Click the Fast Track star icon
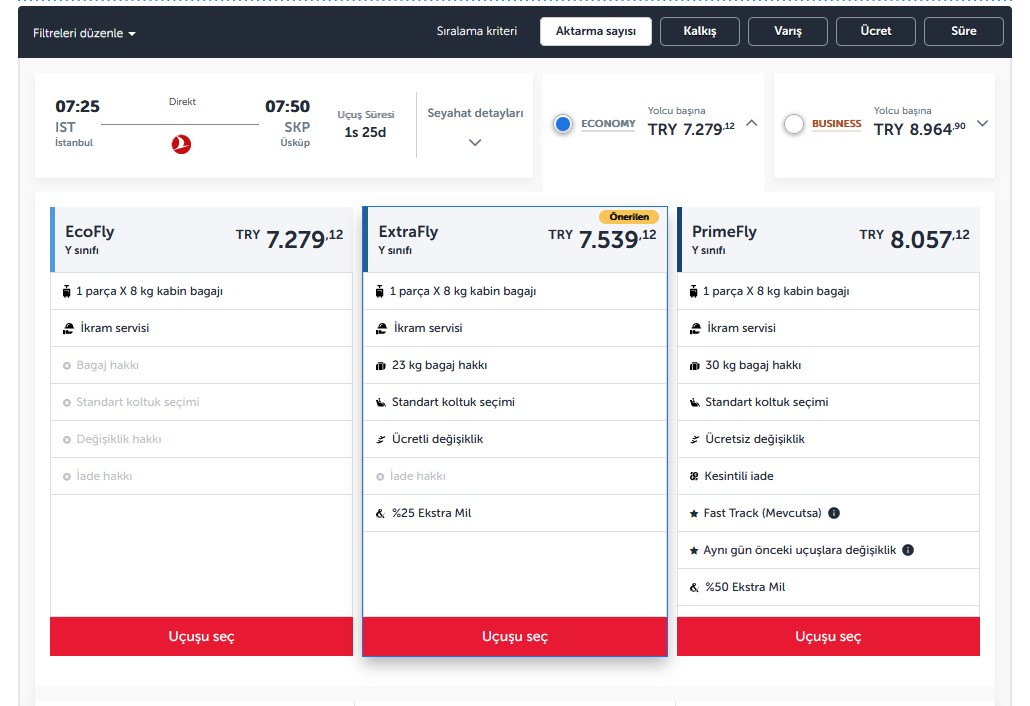 [x=694, y=514]
